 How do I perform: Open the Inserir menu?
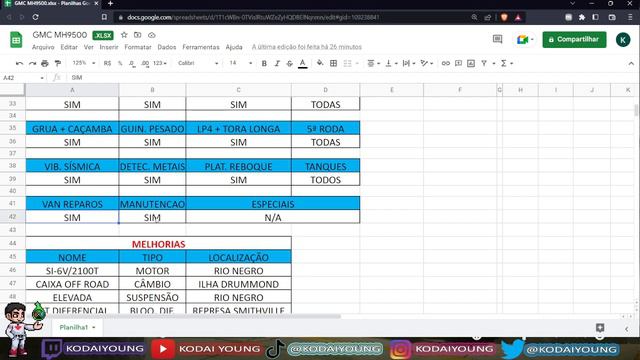[x=109, y=47]
